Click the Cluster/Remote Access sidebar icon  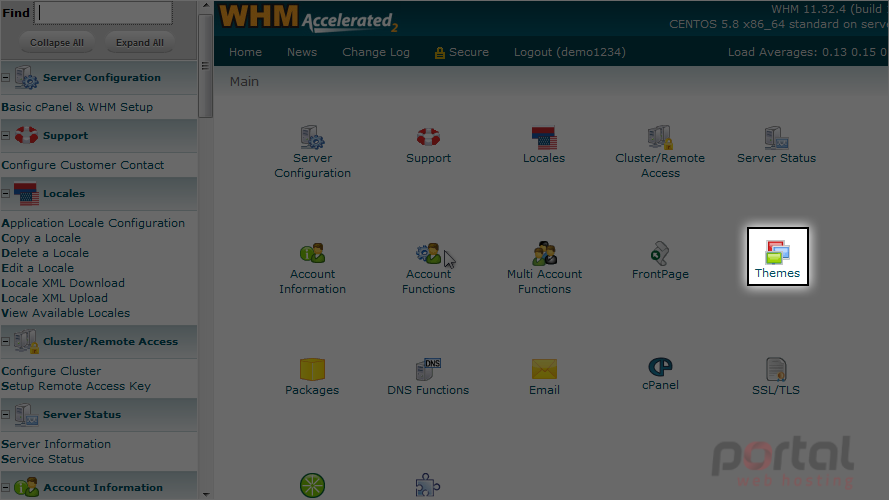(26, 341)
